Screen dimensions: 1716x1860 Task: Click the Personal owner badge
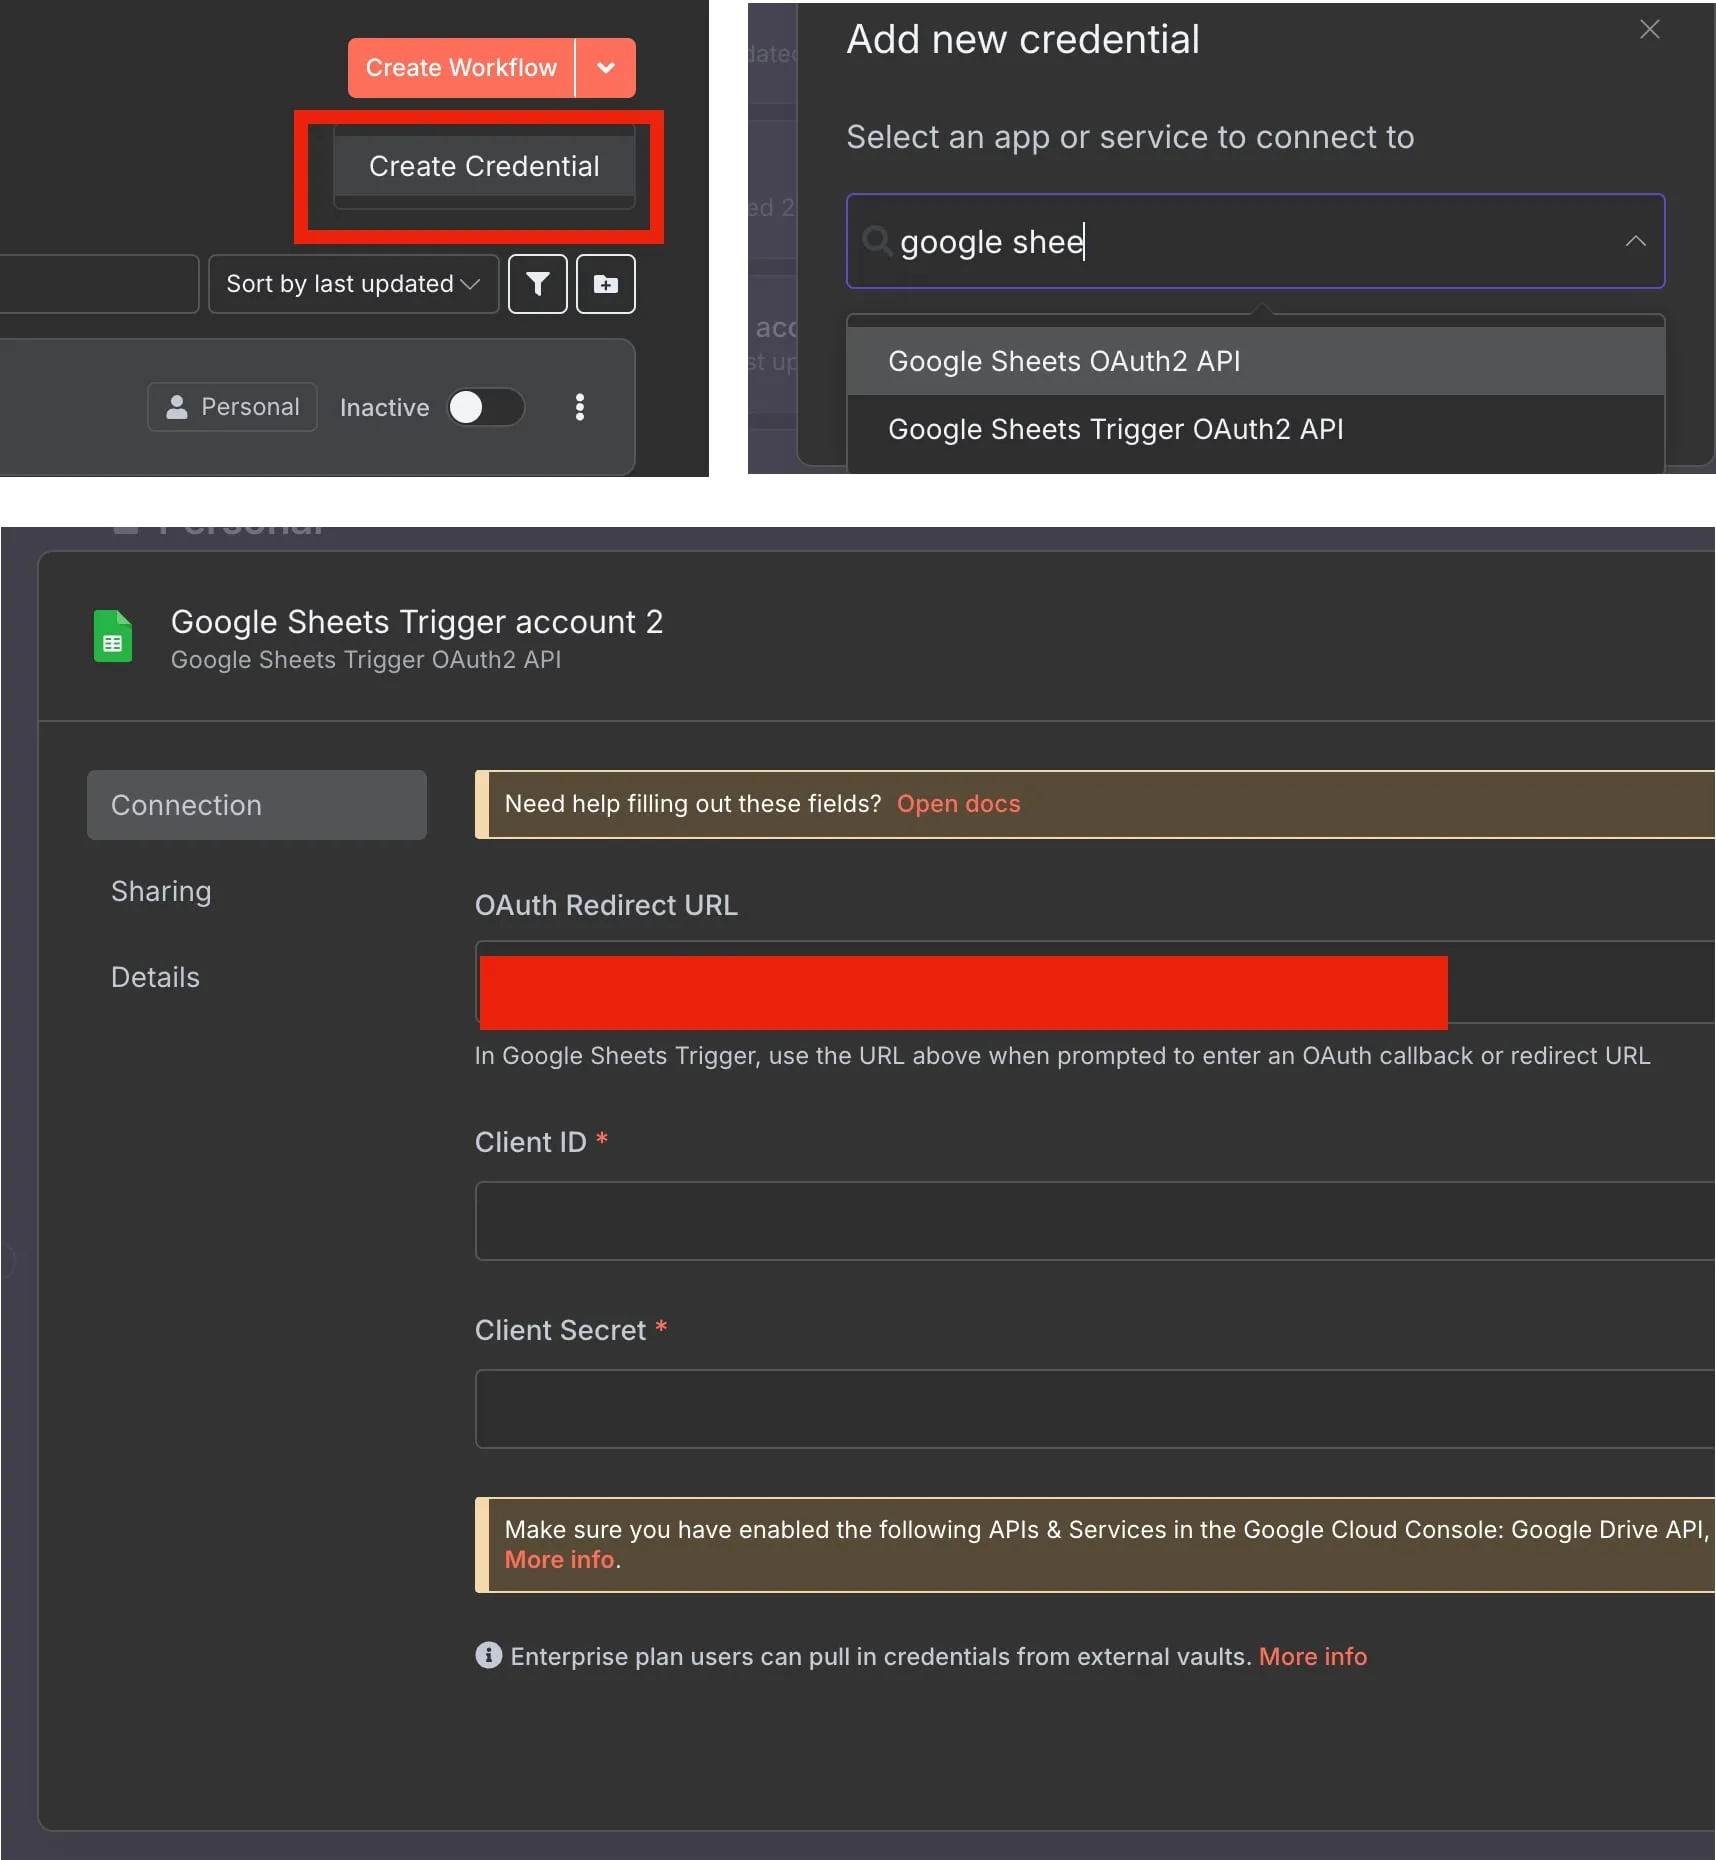click(x=232, y=407)
